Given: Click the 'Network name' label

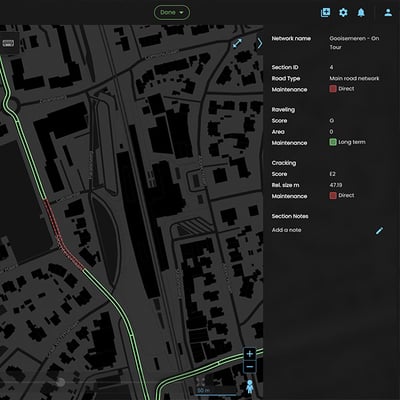Looking at the screenshot, I should [291, 38].
